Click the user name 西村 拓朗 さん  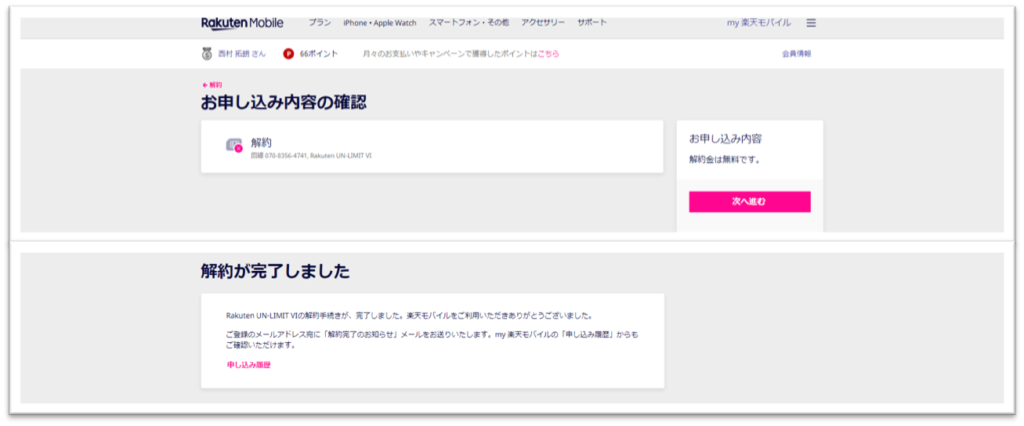(x=241, y=54)
